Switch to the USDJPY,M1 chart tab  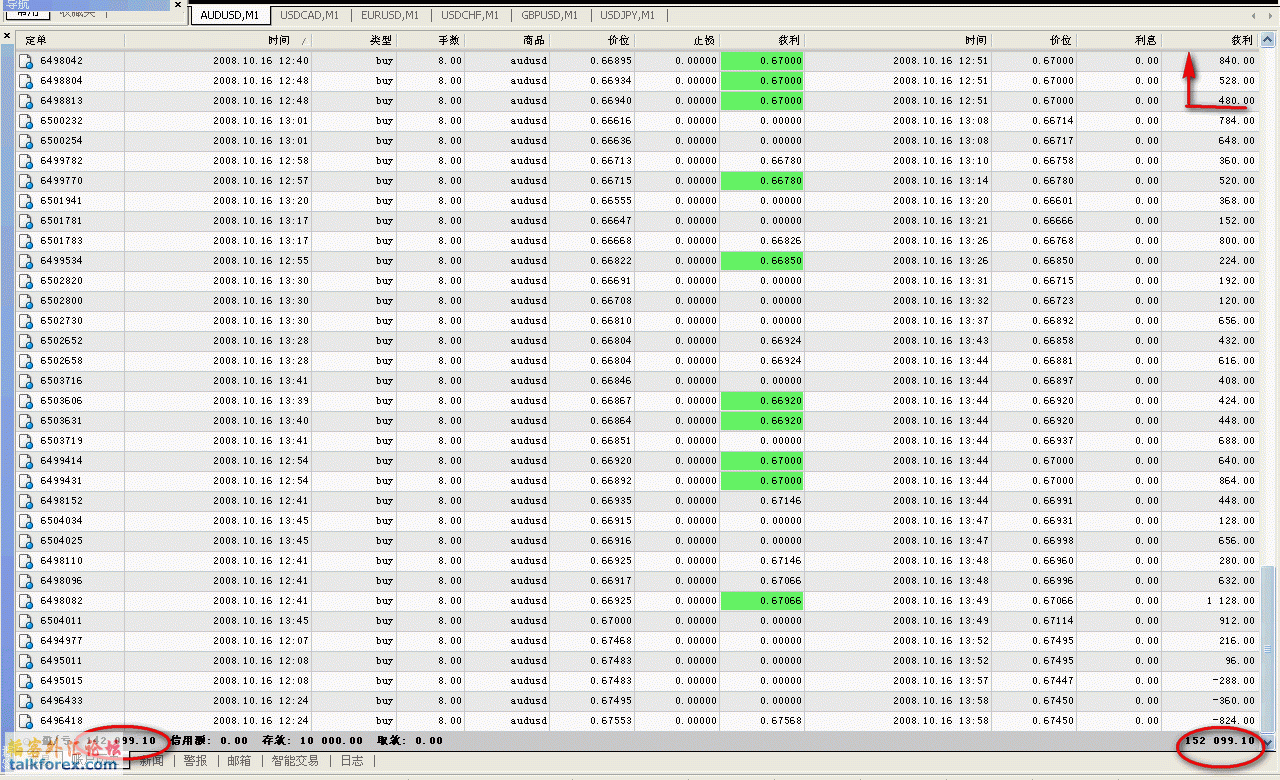click(627, 15)
